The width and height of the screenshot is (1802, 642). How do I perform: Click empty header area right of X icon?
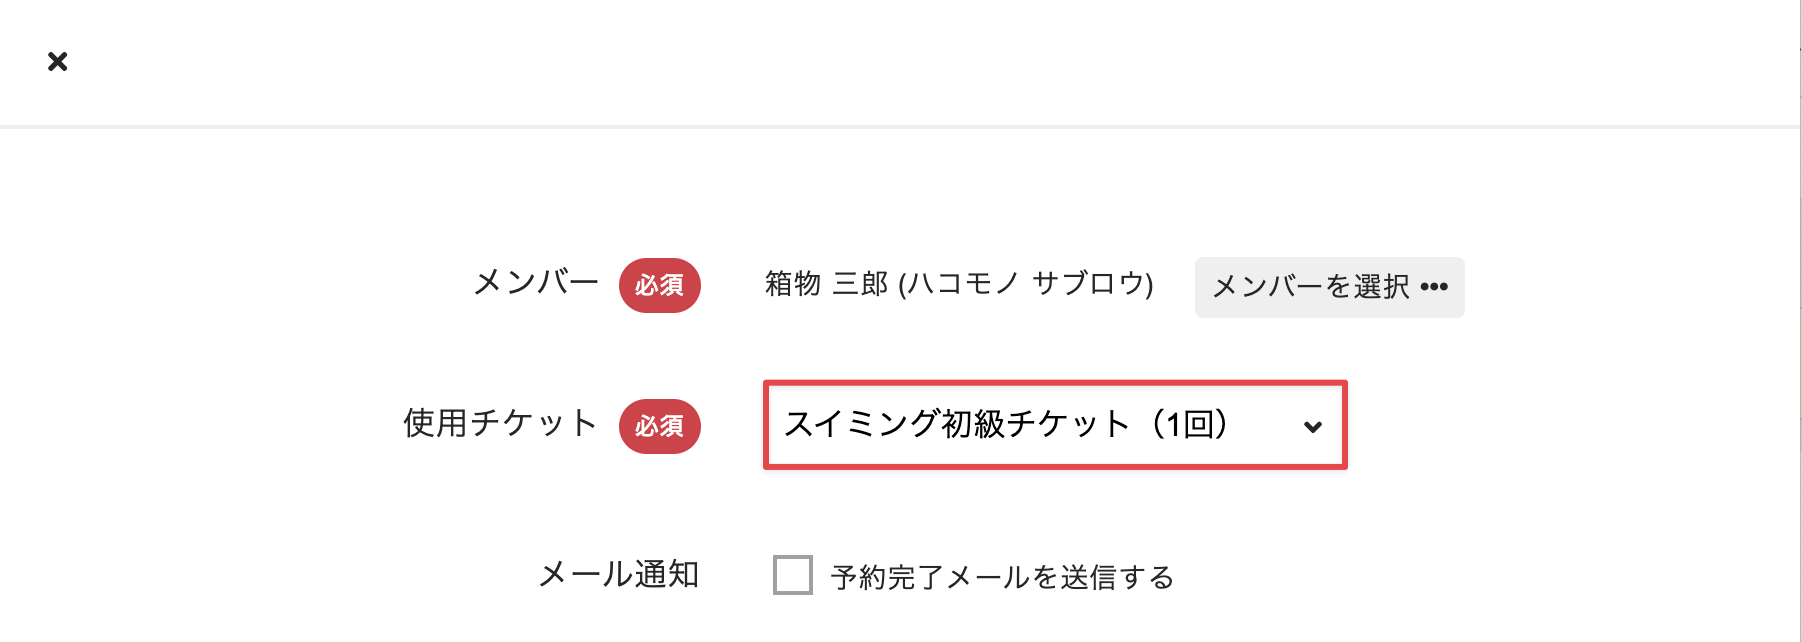[x=900, y=62]
